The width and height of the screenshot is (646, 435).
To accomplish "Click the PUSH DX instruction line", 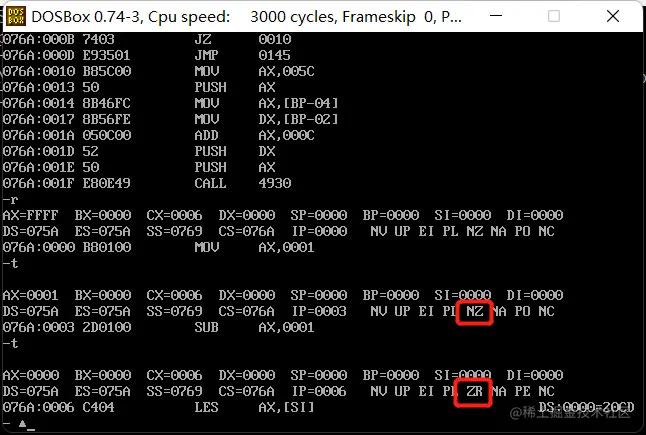I will pos(139,152).
